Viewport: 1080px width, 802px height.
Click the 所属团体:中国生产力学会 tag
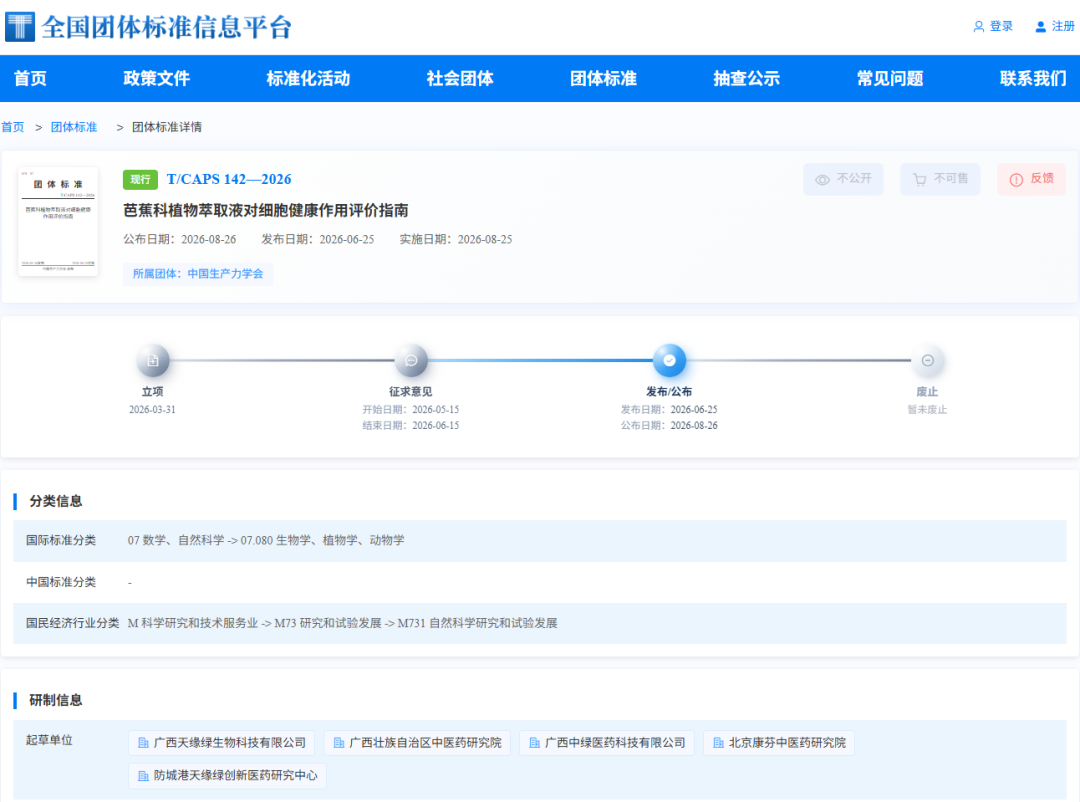(x=198, y=274)
